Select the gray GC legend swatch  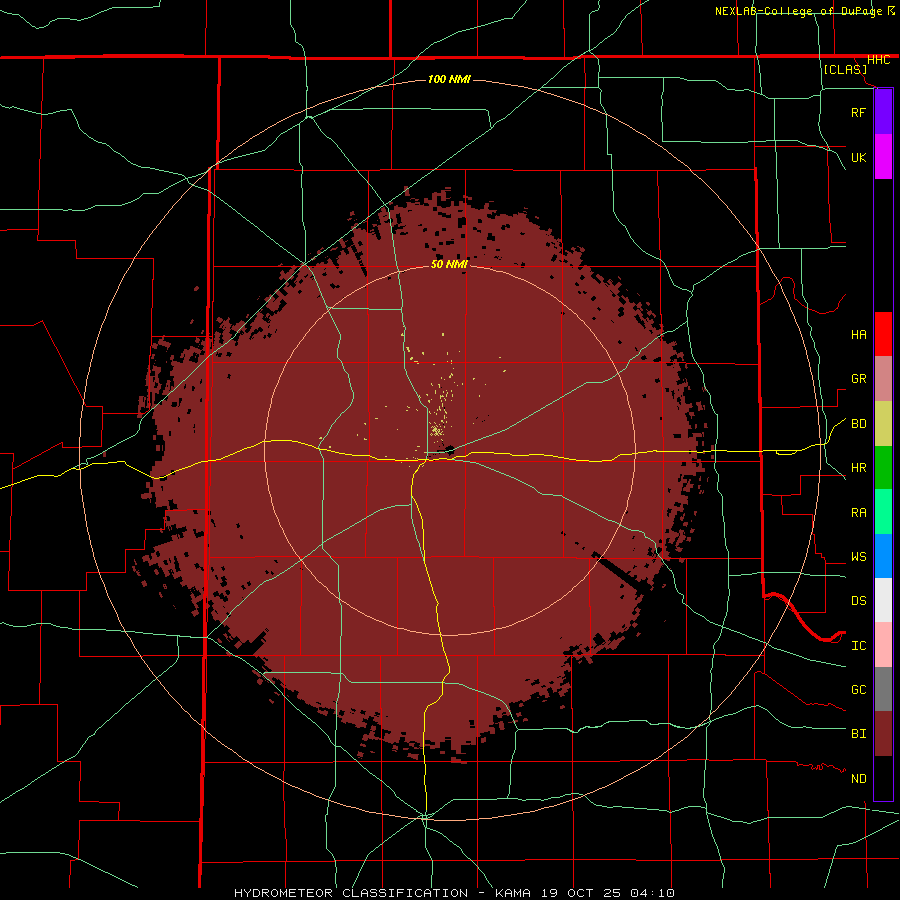(x=883, y=689)
